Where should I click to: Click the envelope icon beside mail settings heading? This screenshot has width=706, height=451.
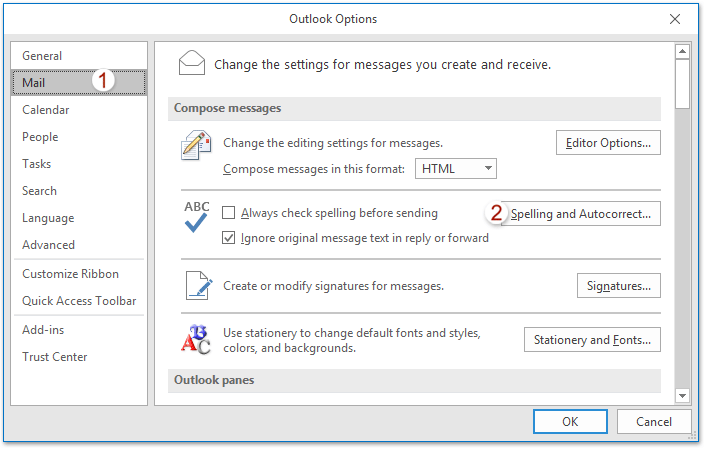[193, 64]
